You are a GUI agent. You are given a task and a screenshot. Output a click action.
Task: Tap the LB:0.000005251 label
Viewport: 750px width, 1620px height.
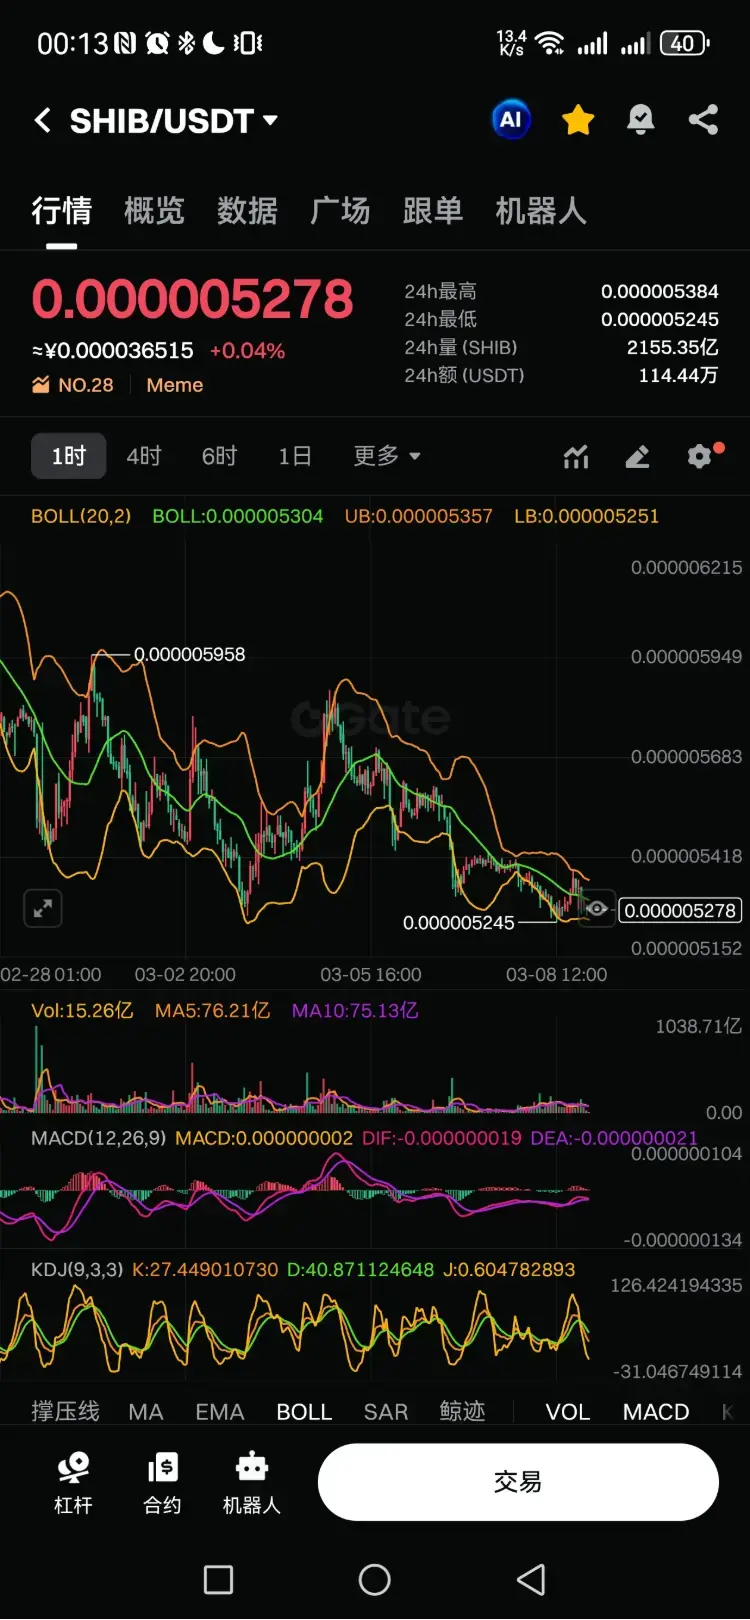[x=587, y=516]
